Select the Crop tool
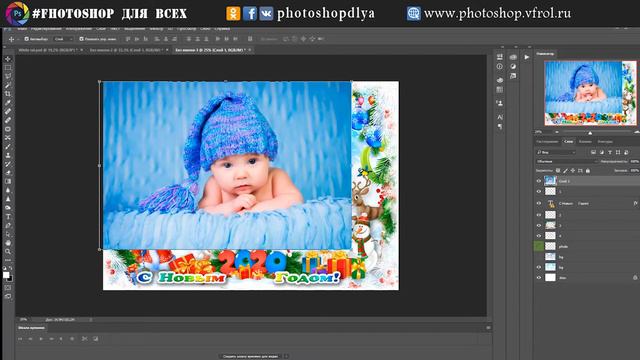Image resolution: width=640 pixels, height=360 pixels. 8,94
